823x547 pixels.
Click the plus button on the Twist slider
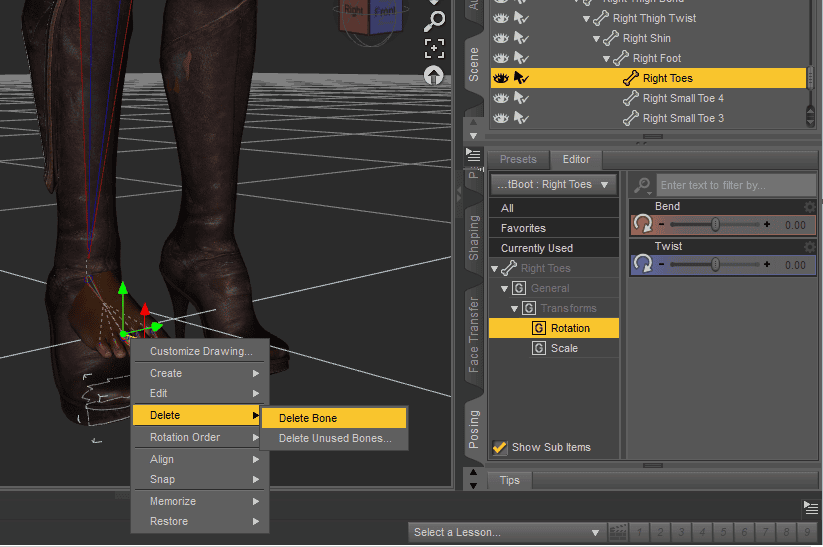click(767, 265)
